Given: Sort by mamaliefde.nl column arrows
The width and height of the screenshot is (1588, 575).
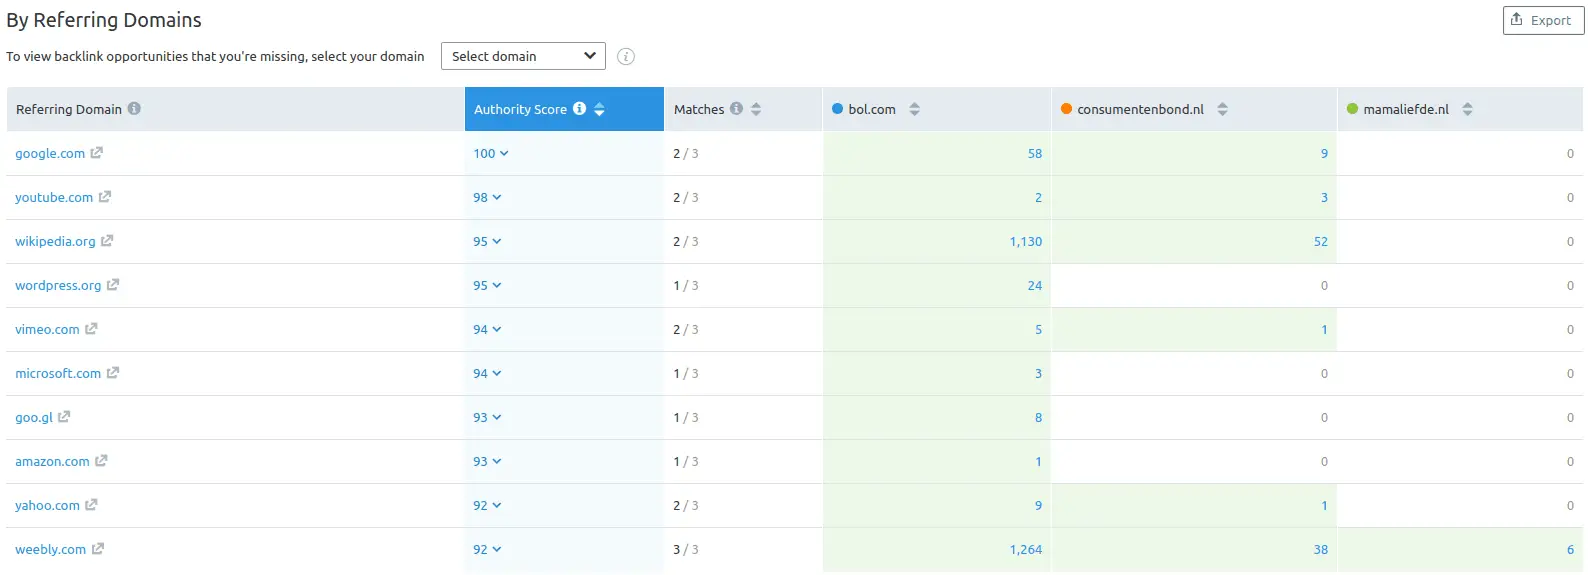Looking at the screenshot, I should (x=1467, y=109).
